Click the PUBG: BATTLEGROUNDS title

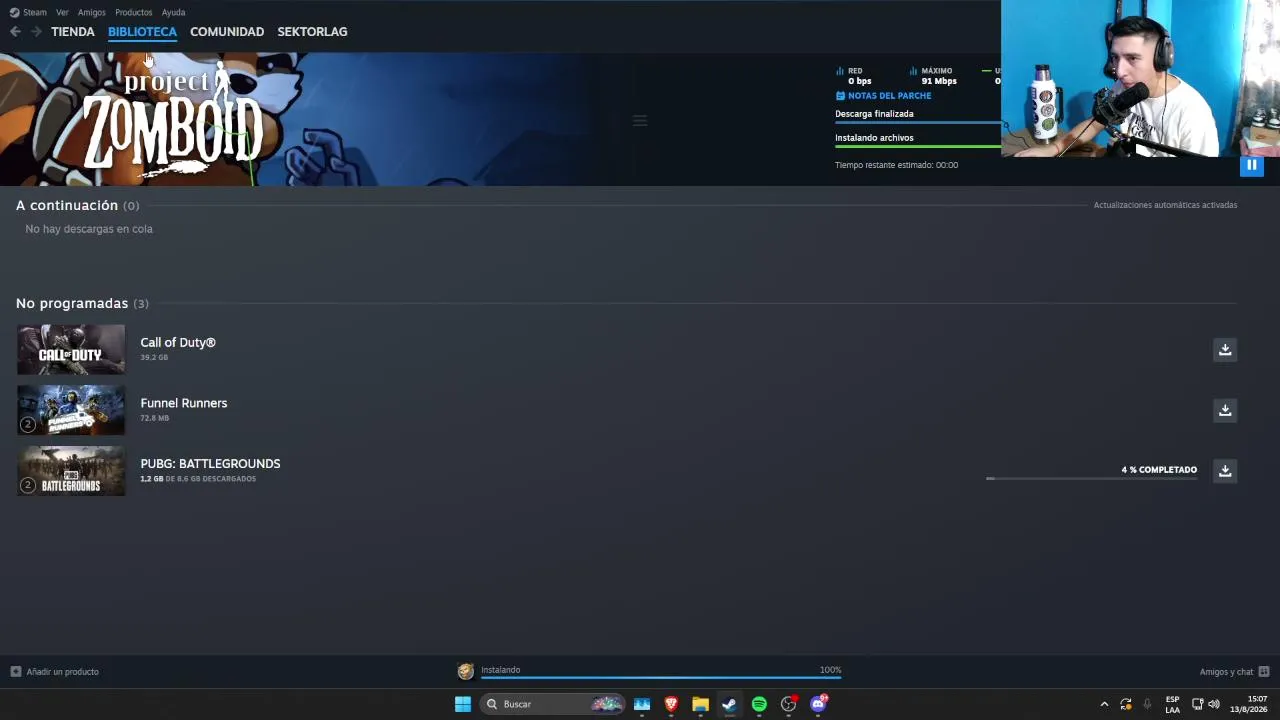tap(210, 464)
